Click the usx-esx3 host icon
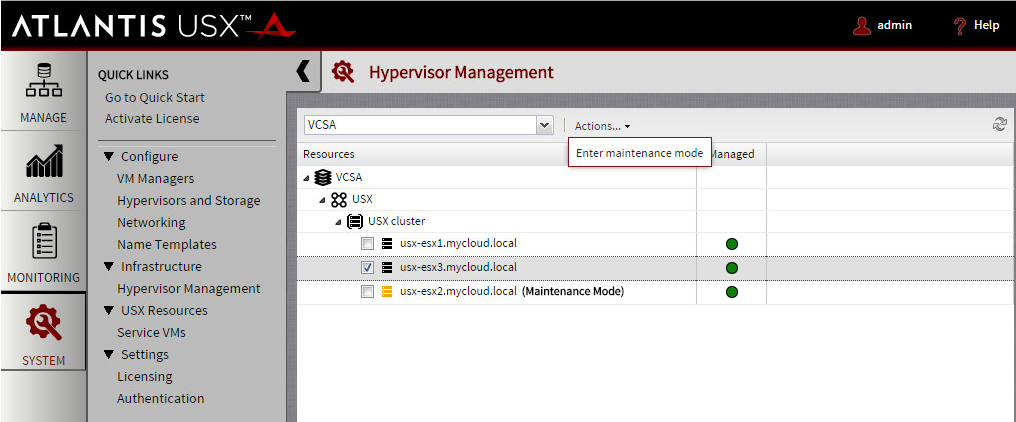 coord(387,267)
